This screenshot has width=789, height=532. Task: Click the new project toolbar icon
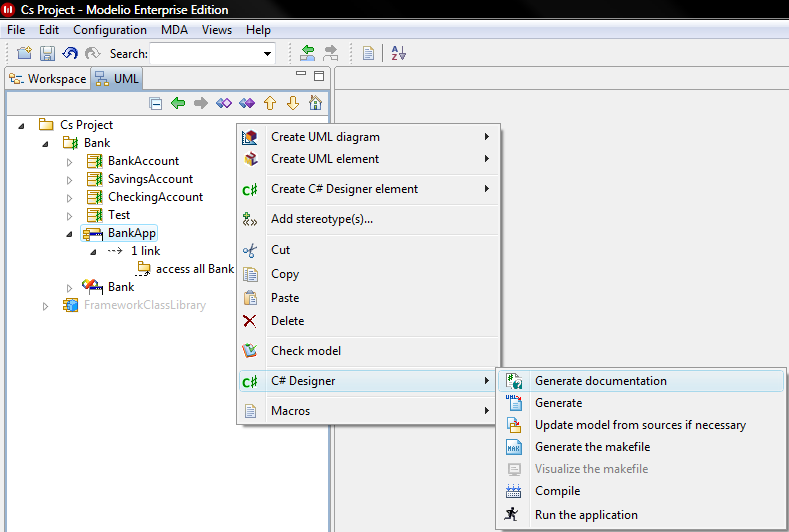[x=24, y=53]
